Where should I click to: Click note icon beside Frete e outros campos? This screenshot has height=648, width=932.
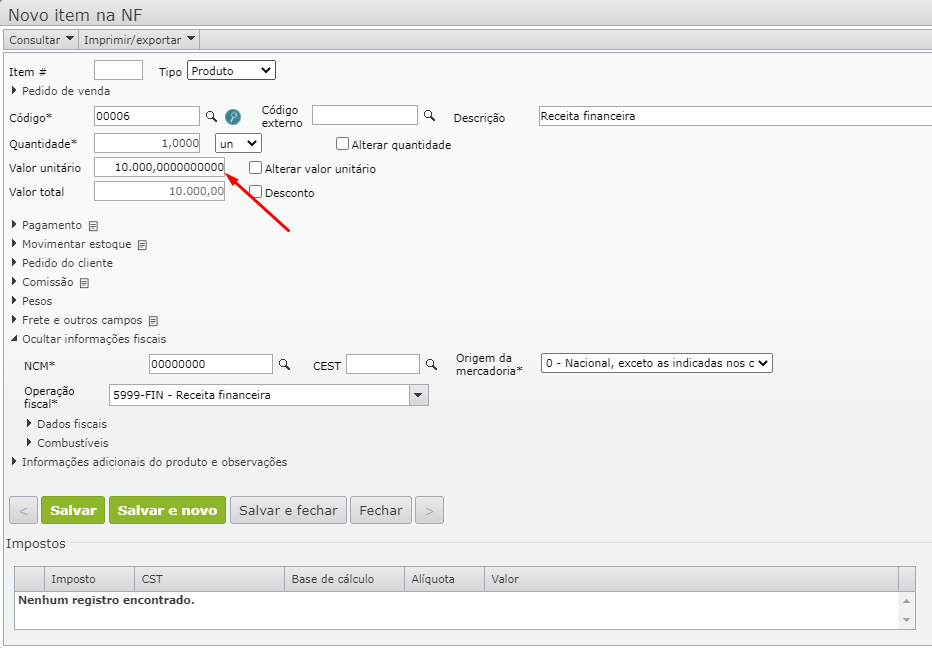(153, 321)
